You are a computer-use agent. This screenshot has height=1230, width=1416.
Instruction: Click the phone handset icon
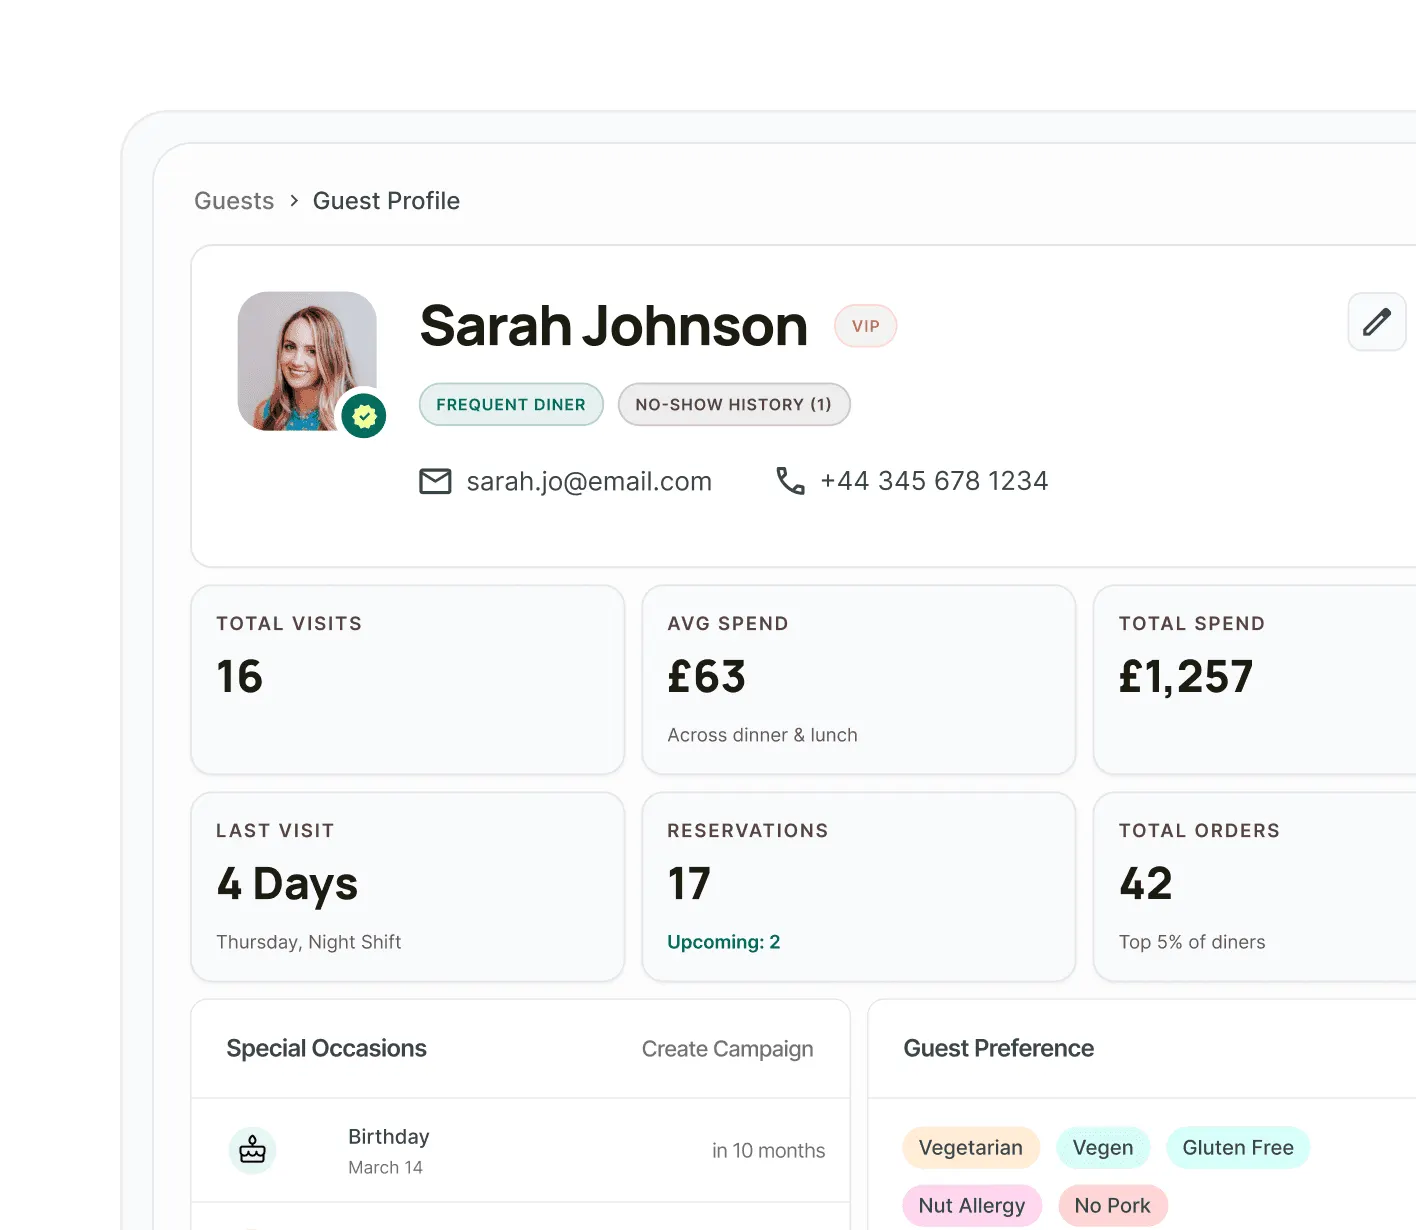coord(790,481)
